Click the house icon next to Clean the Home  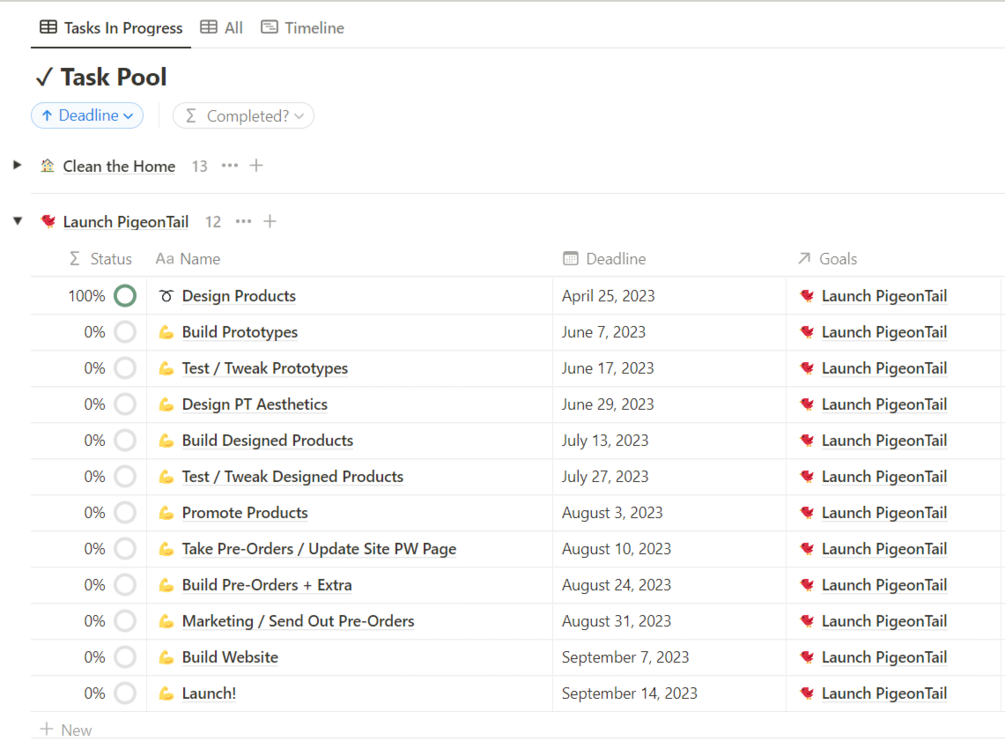(x=48, y=166)
